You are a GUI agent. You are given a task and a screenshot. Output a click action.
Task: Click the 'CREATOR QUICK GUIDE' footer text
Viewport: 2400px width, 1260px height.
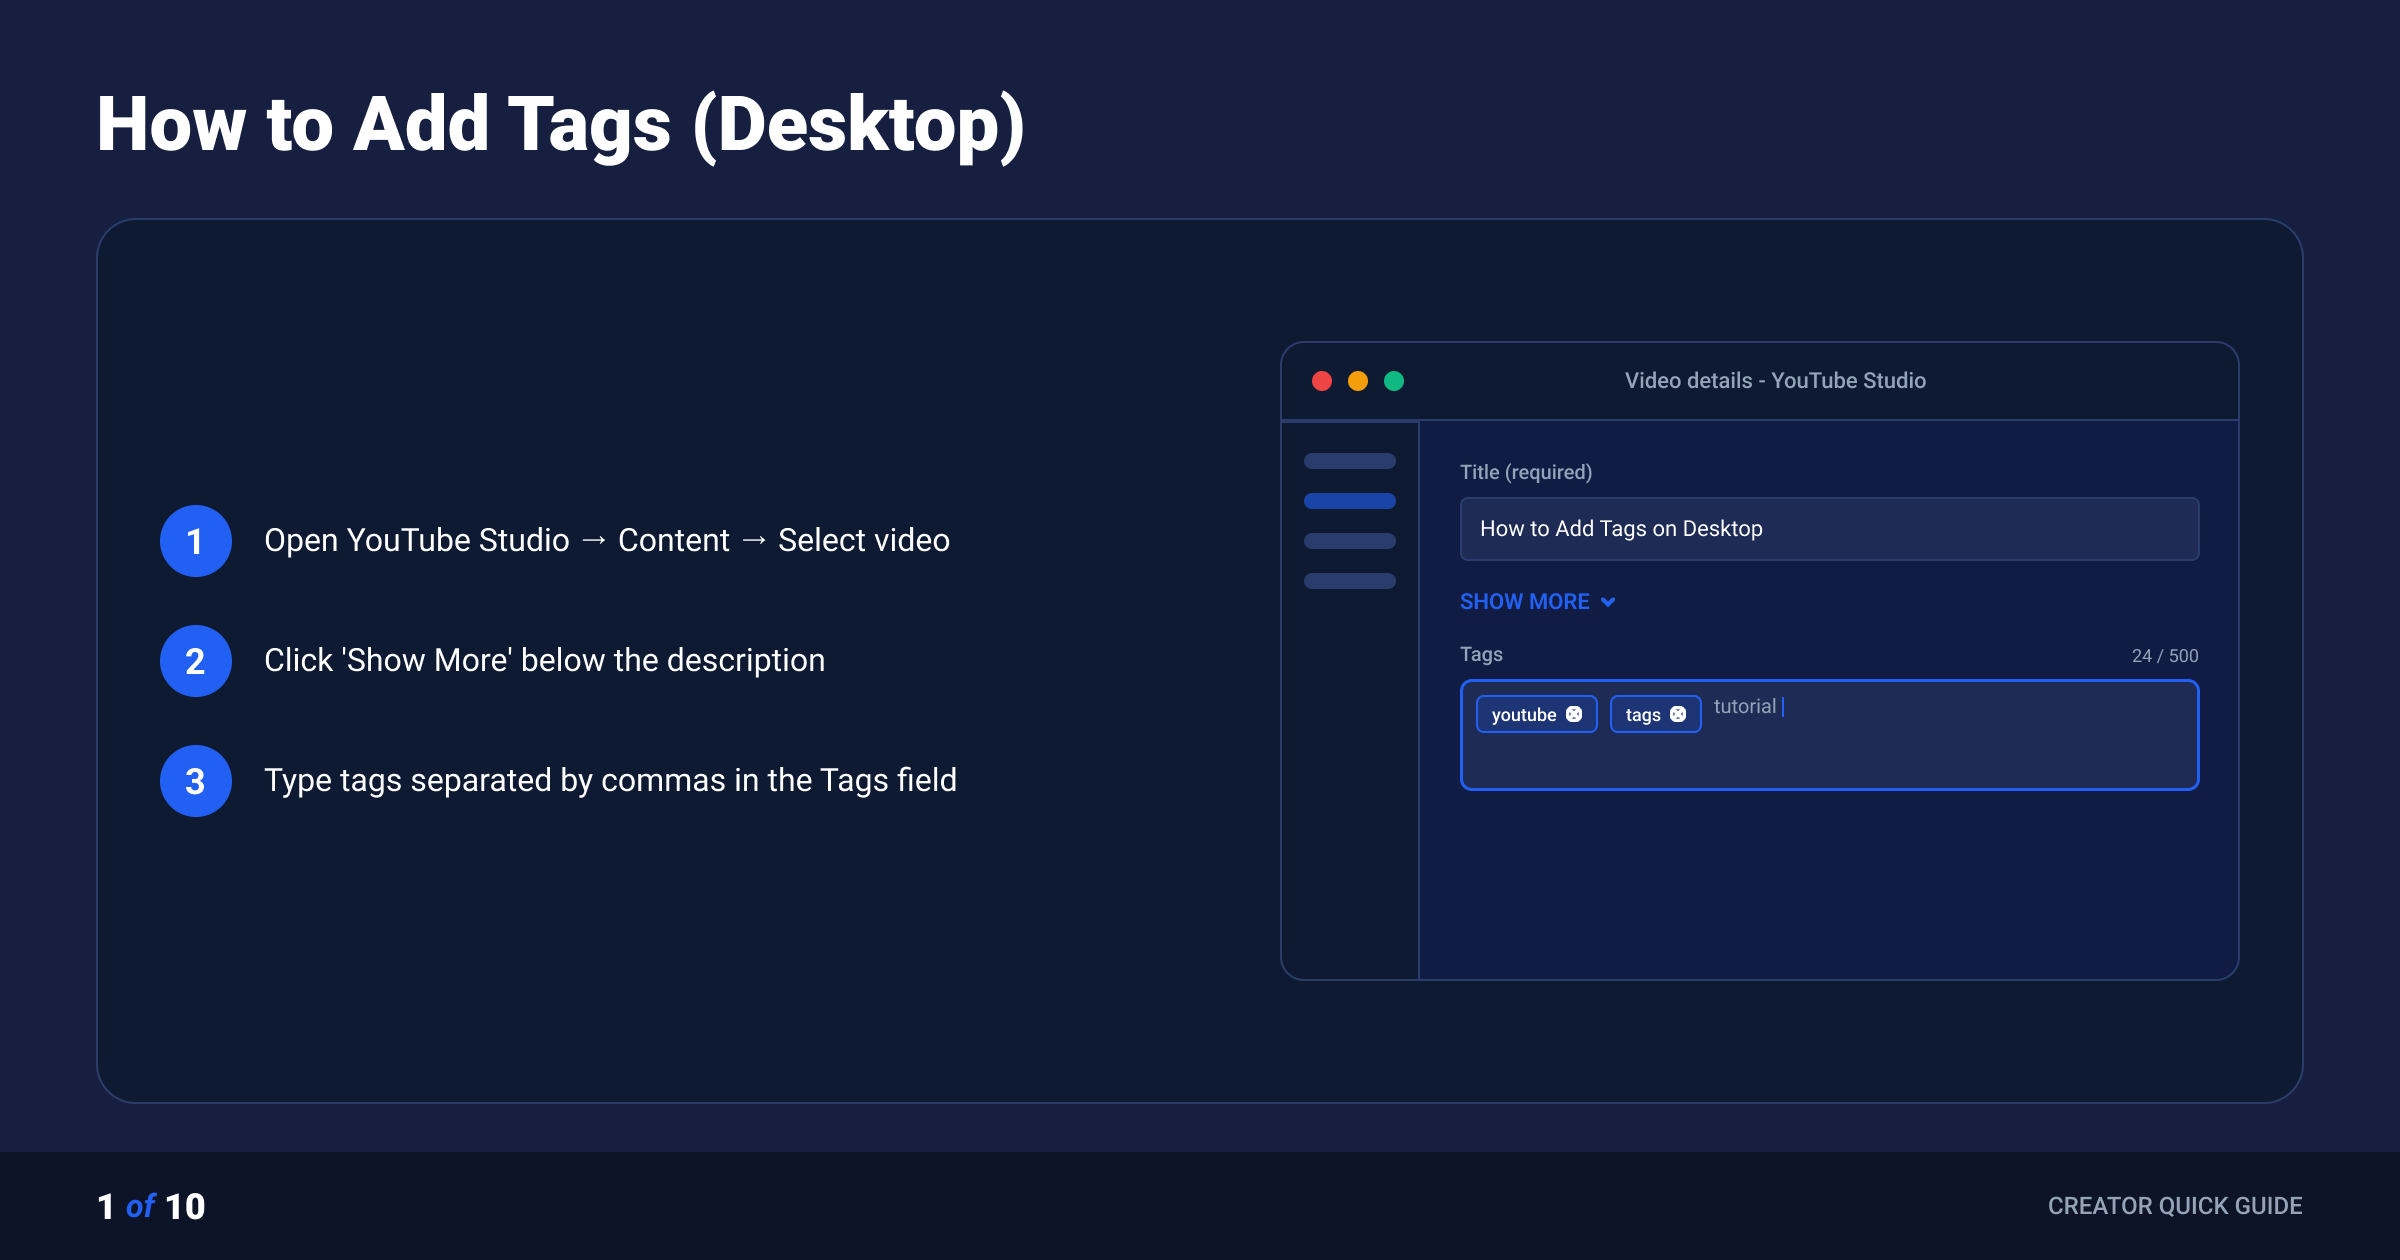point(2175,1206)
